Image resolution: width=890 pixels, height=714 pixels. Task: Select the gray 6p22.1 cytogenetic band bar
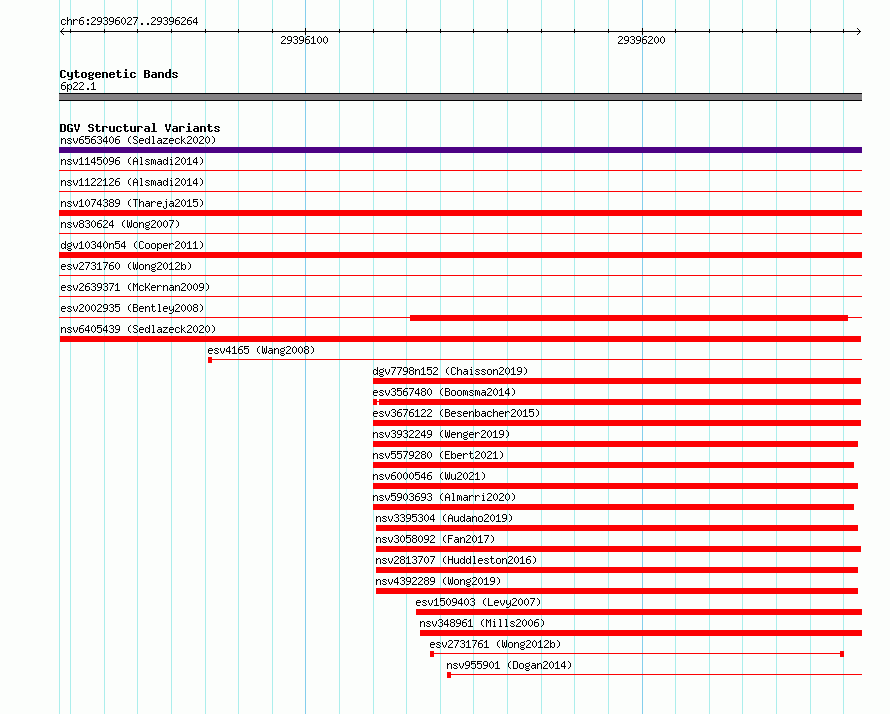point(460,97)
